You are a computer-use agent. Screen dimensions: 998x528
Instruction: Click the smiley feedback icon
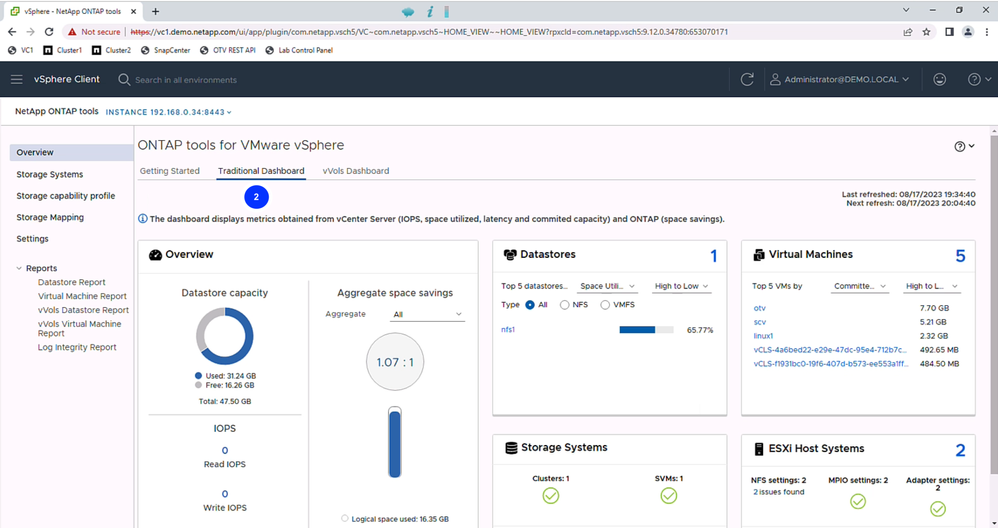(x=939, y=79)
